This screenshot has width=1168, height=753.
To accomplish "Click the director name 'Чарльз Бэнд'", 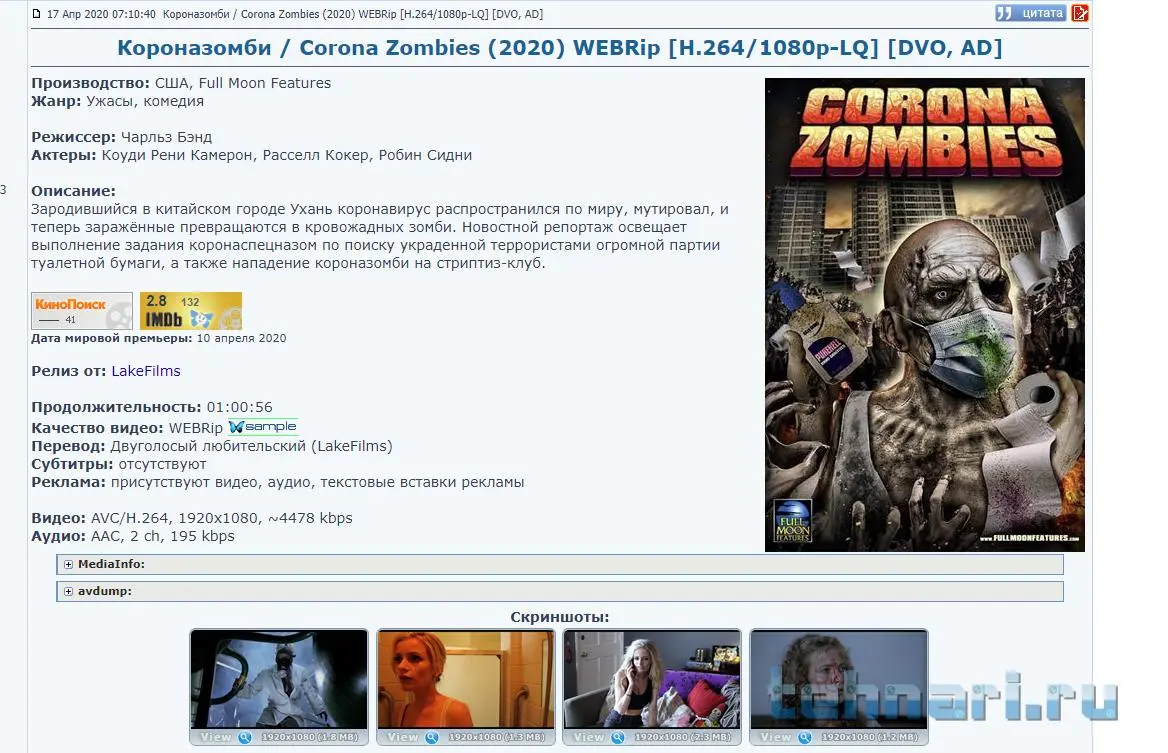I will click(x=166, y=137).
